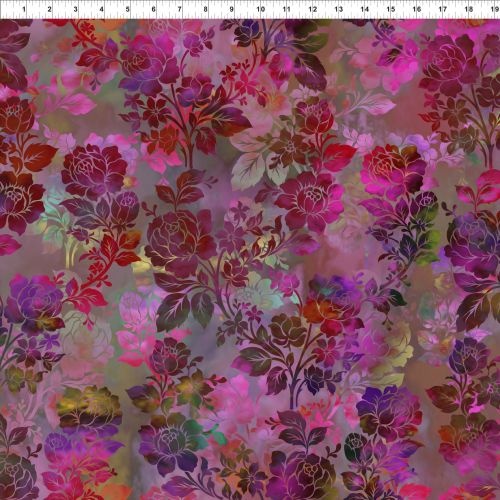Click the ruler number "5"
This screenshot has height=500, width=500.
[x=127, y=9]
